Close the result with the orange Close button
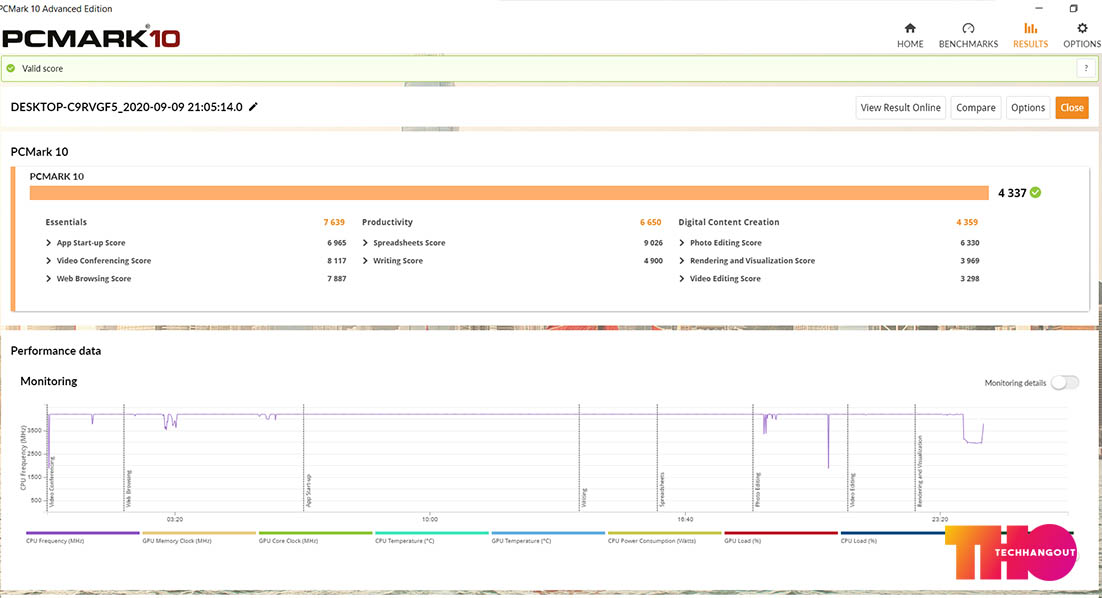 (1072, 108)
